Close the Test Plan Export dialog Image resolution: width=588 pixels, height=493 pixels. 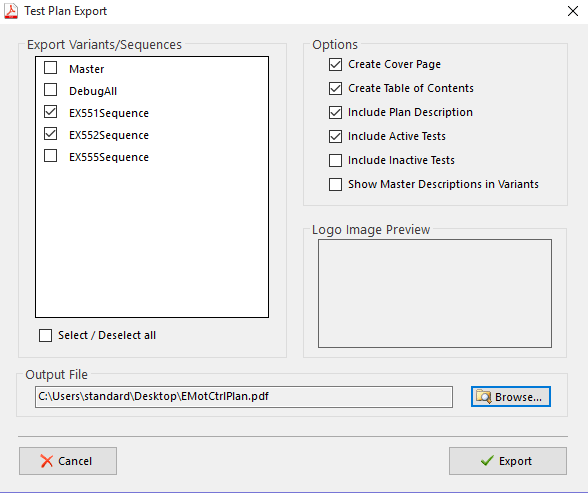[x=573, y=11]
